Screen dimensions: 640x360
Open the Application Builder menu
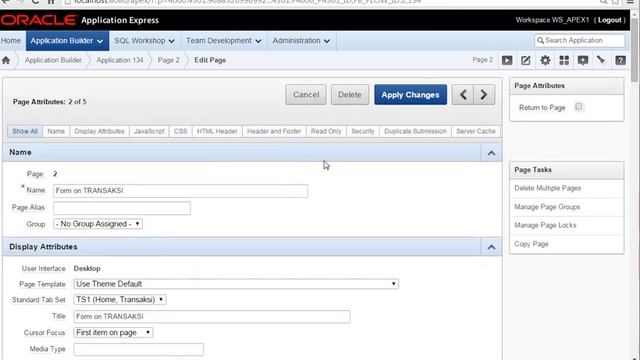point(67,41)
